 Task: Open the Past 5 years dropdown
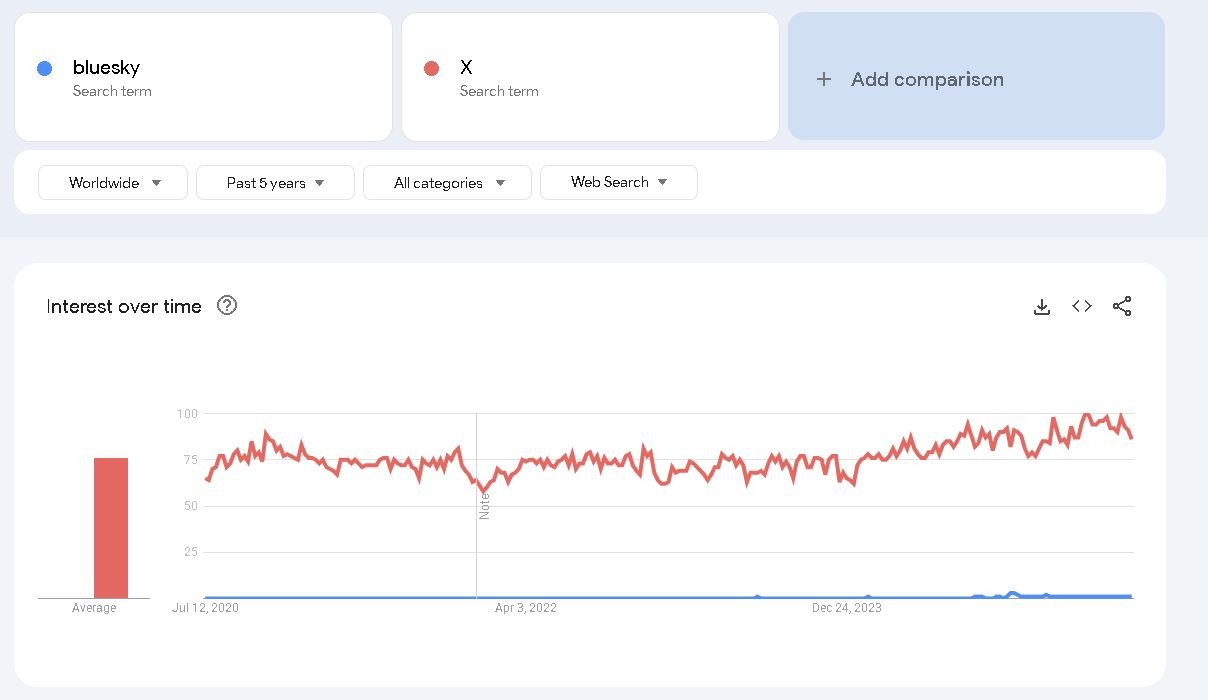click(x=275, y=183)
